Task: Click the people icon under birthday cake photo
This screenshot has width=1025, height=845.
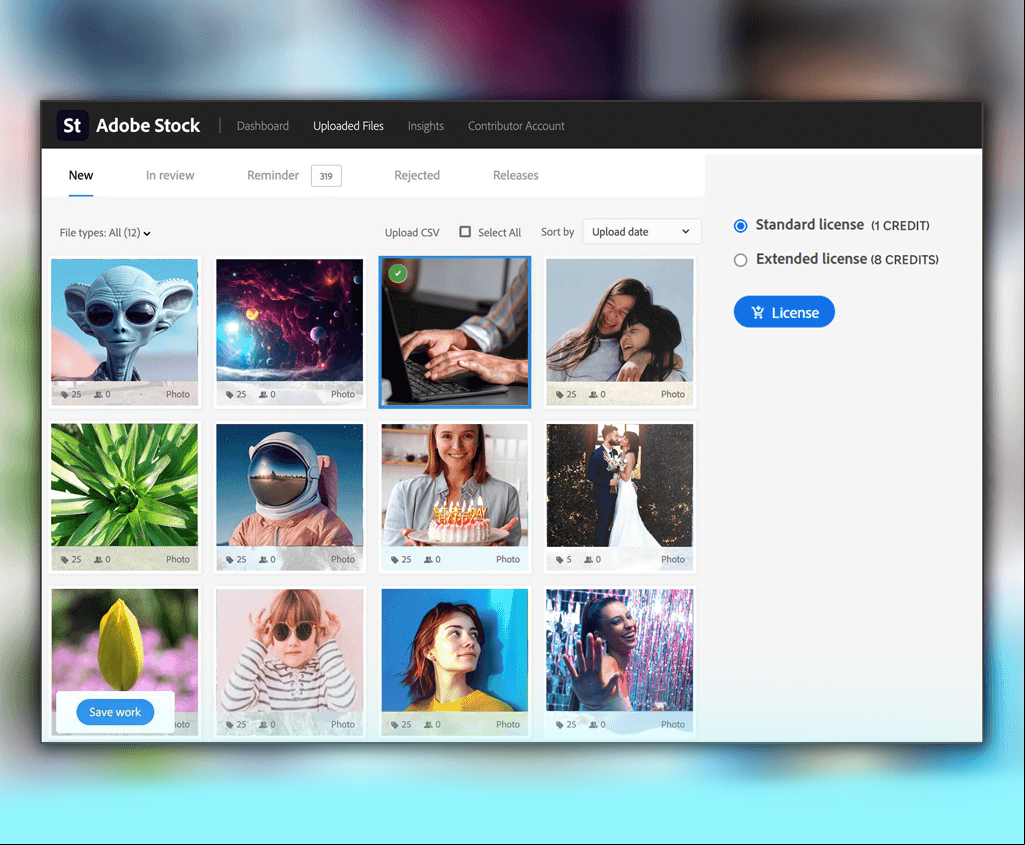Action: (428, 560)
